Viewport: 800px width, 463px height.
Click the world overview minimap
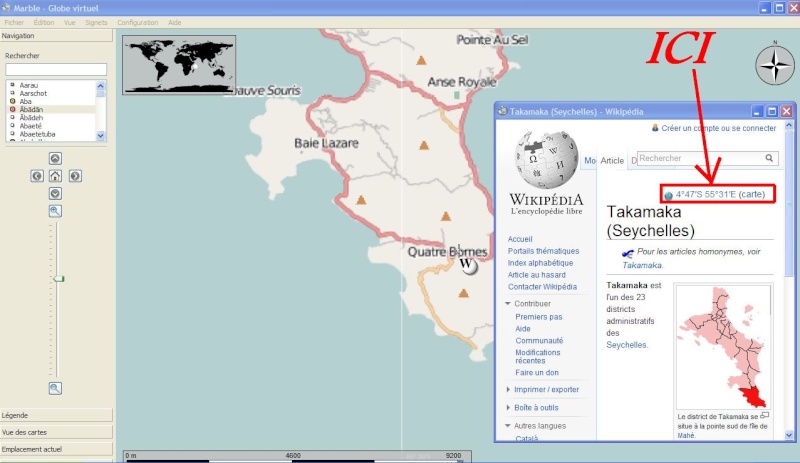179,65
